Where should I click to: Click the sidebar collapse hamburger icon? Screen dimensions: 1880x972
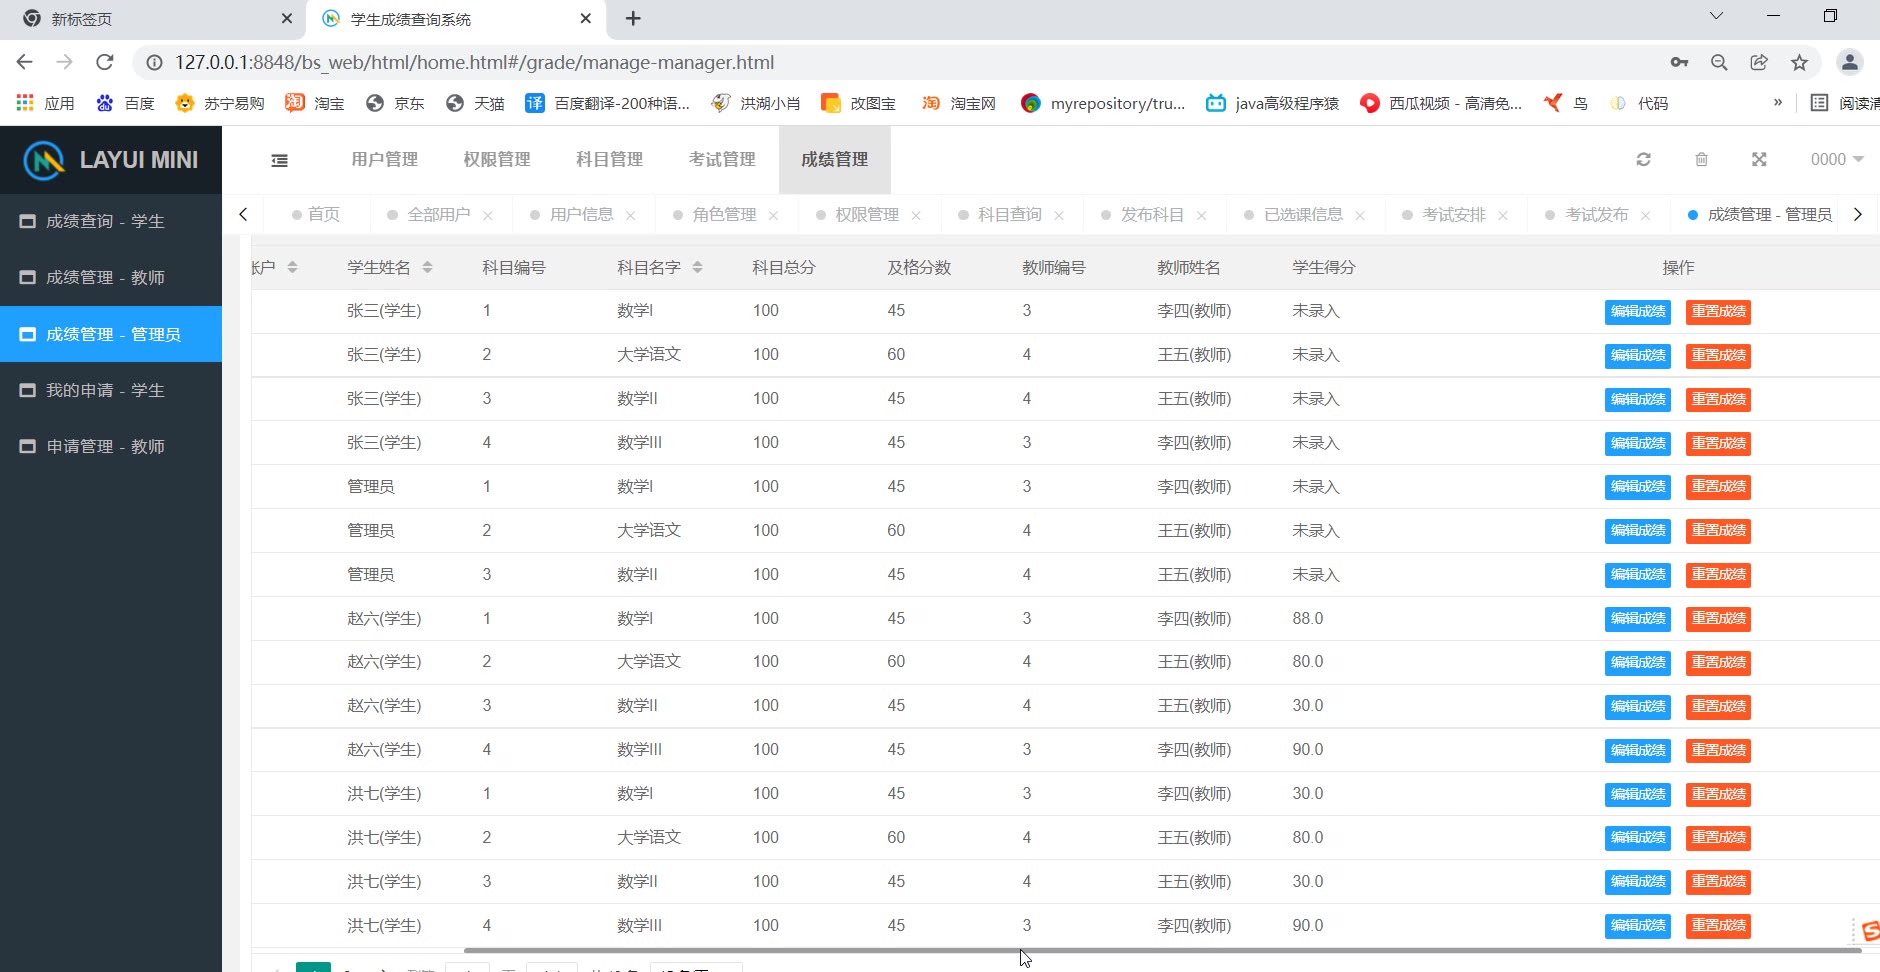point(280,160)
